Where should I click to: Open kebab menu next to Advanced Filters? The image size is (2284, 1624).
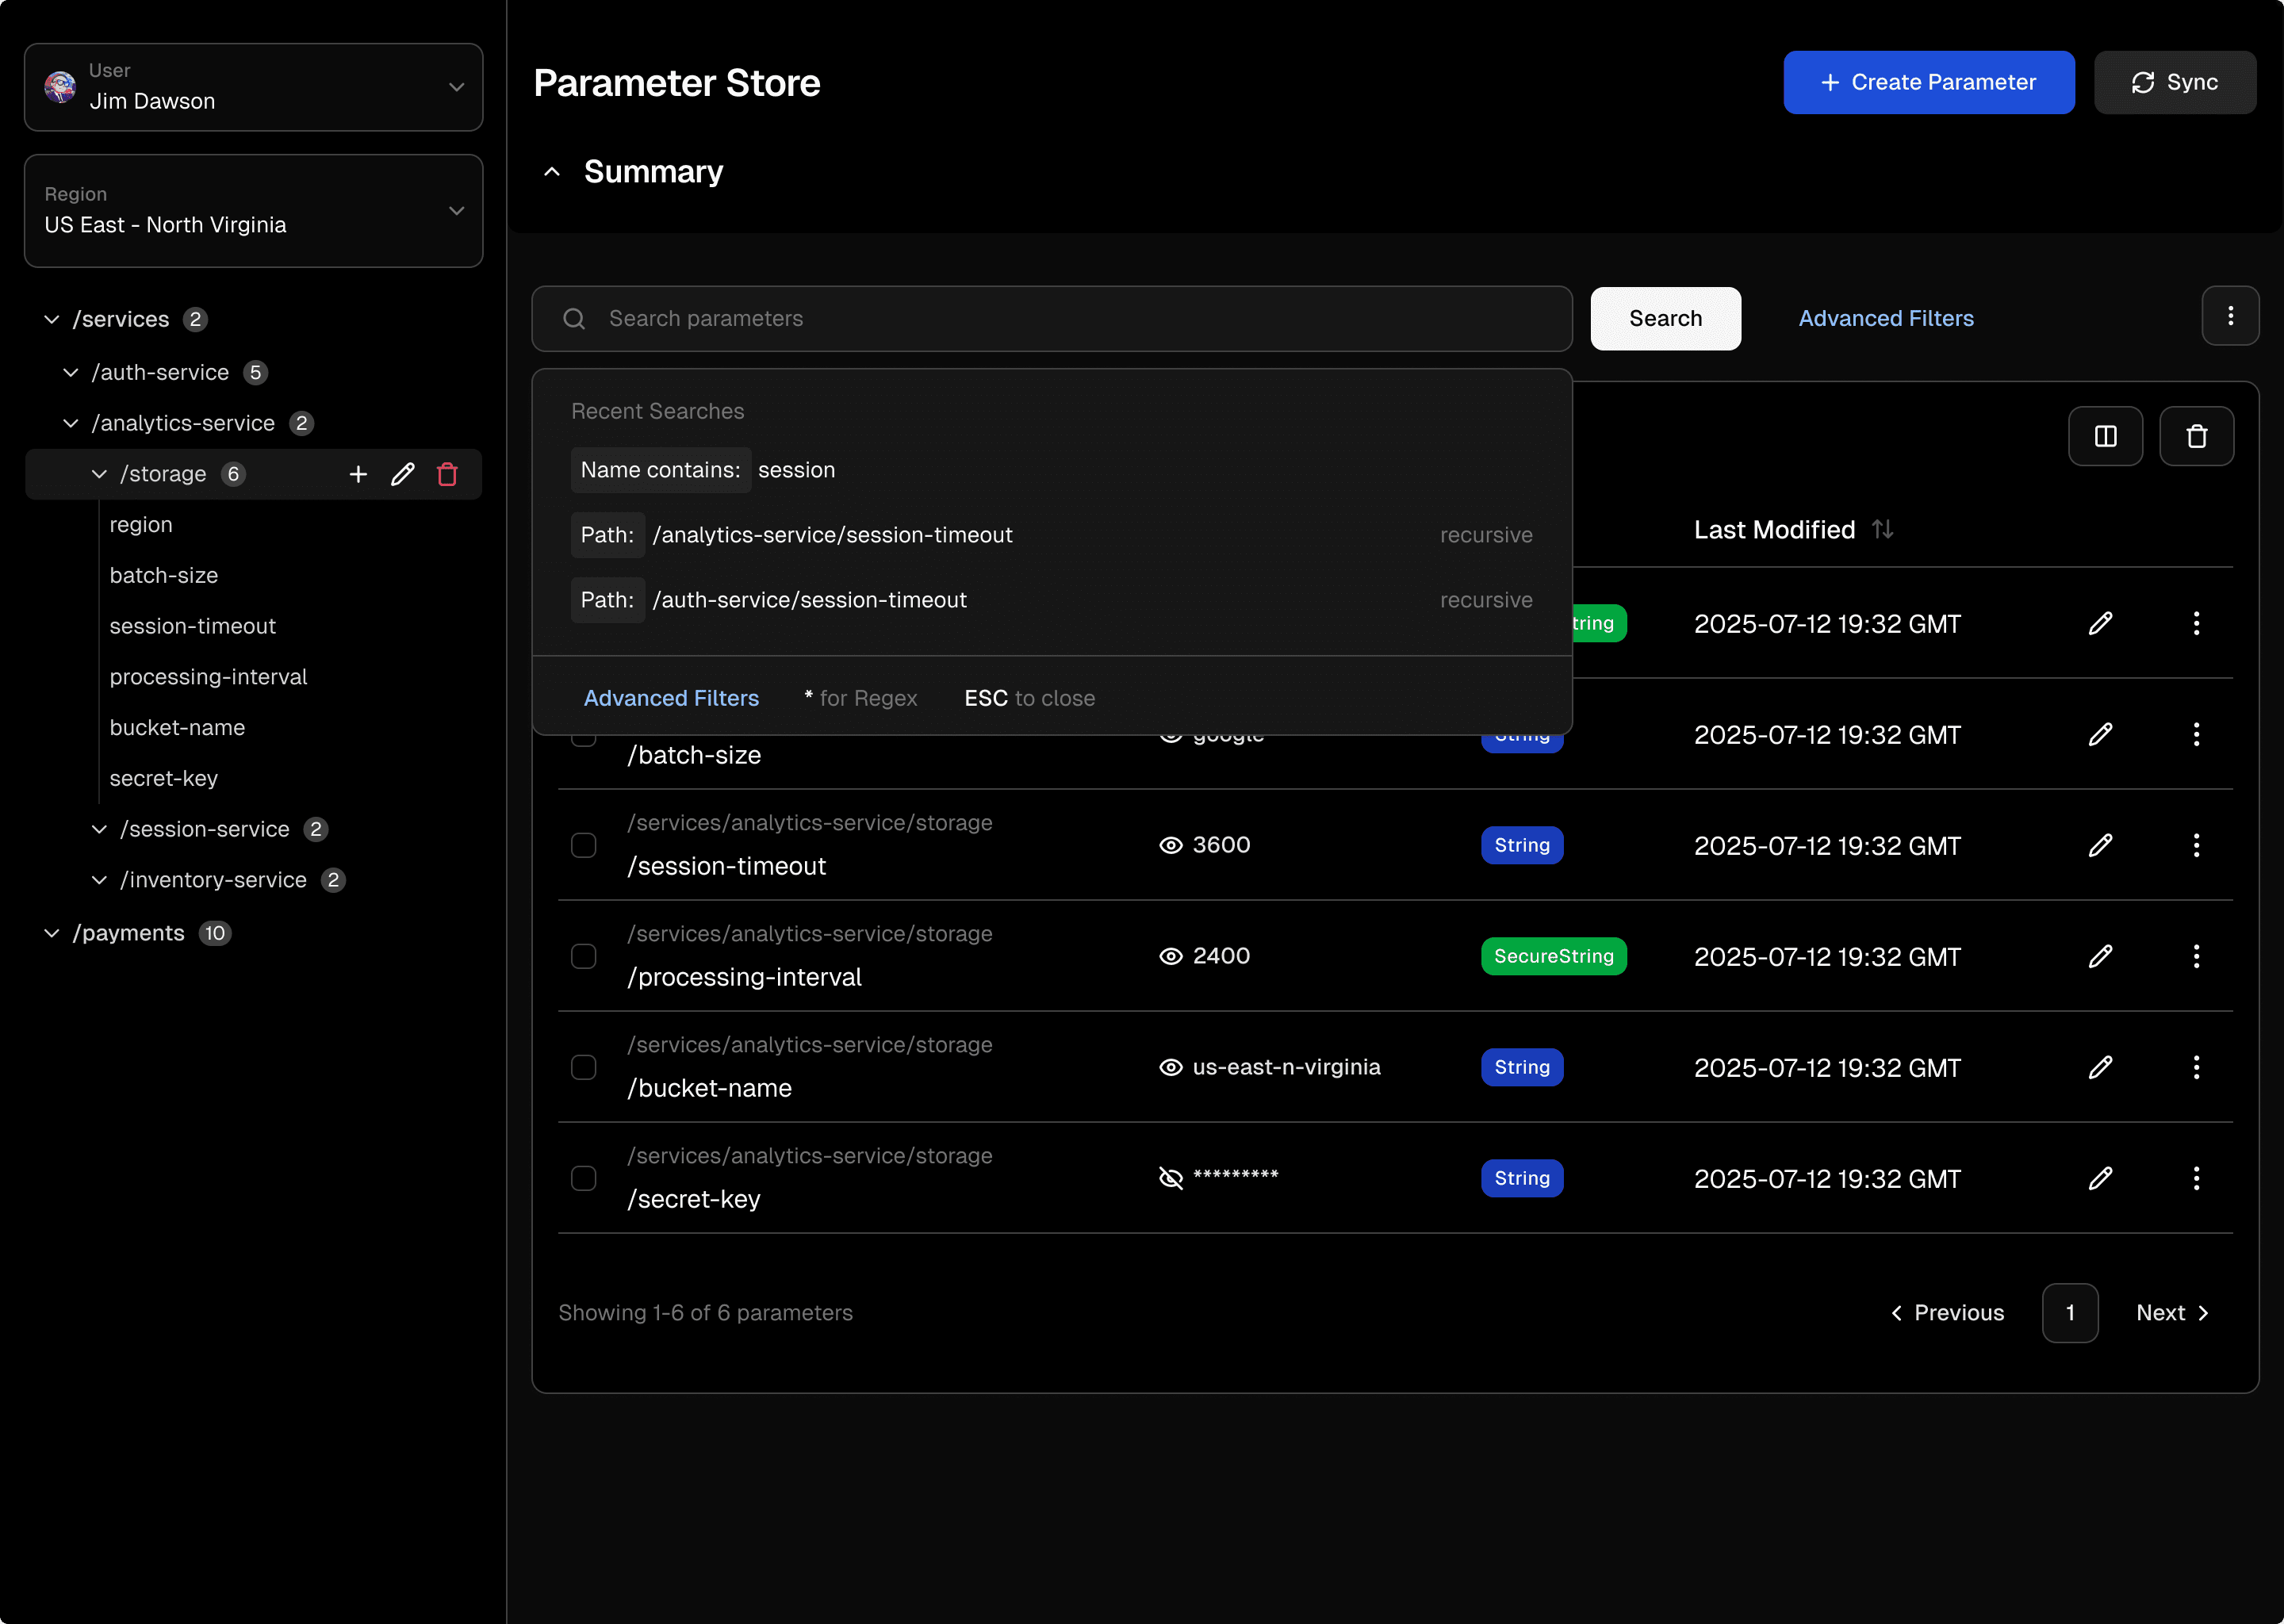pyautogui.click(x=2230, y=317)
